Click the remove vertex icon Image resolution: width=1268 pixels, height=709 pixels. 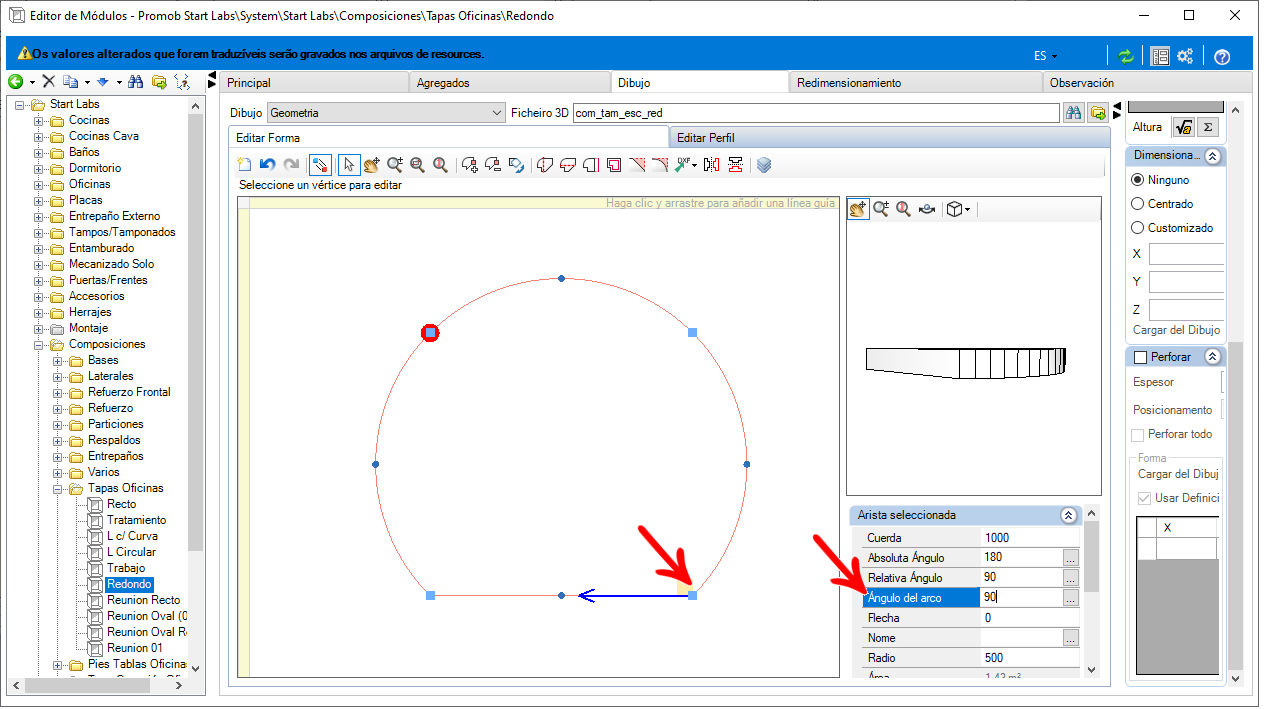tap(494, 165)
